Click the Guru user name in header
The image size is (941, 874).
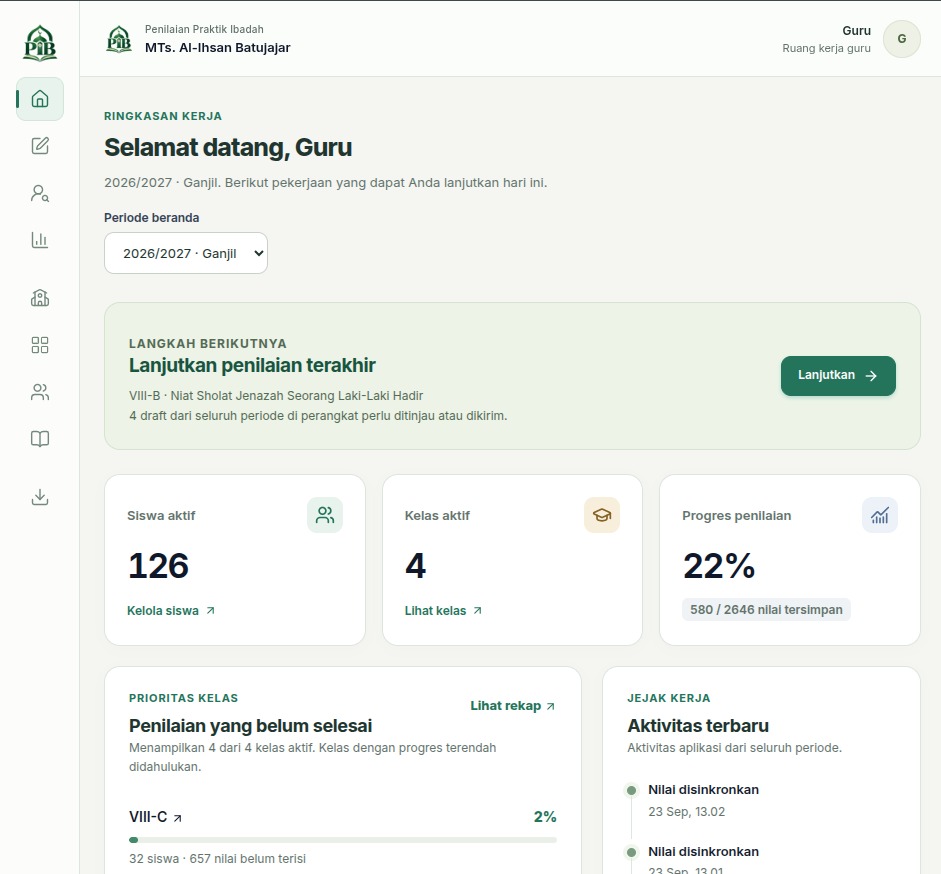point(856,31)
